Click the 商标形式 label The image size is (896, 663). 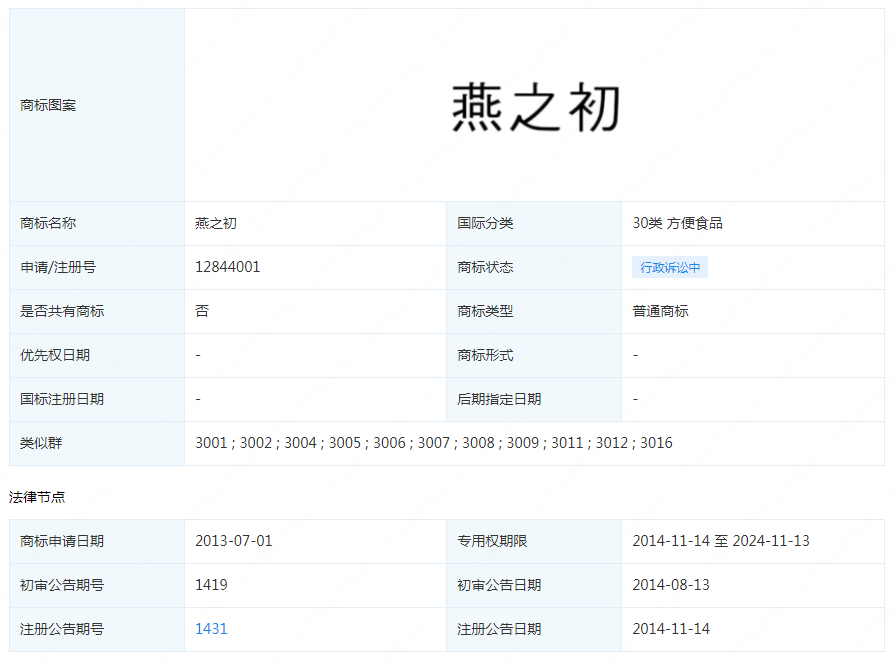485,355
